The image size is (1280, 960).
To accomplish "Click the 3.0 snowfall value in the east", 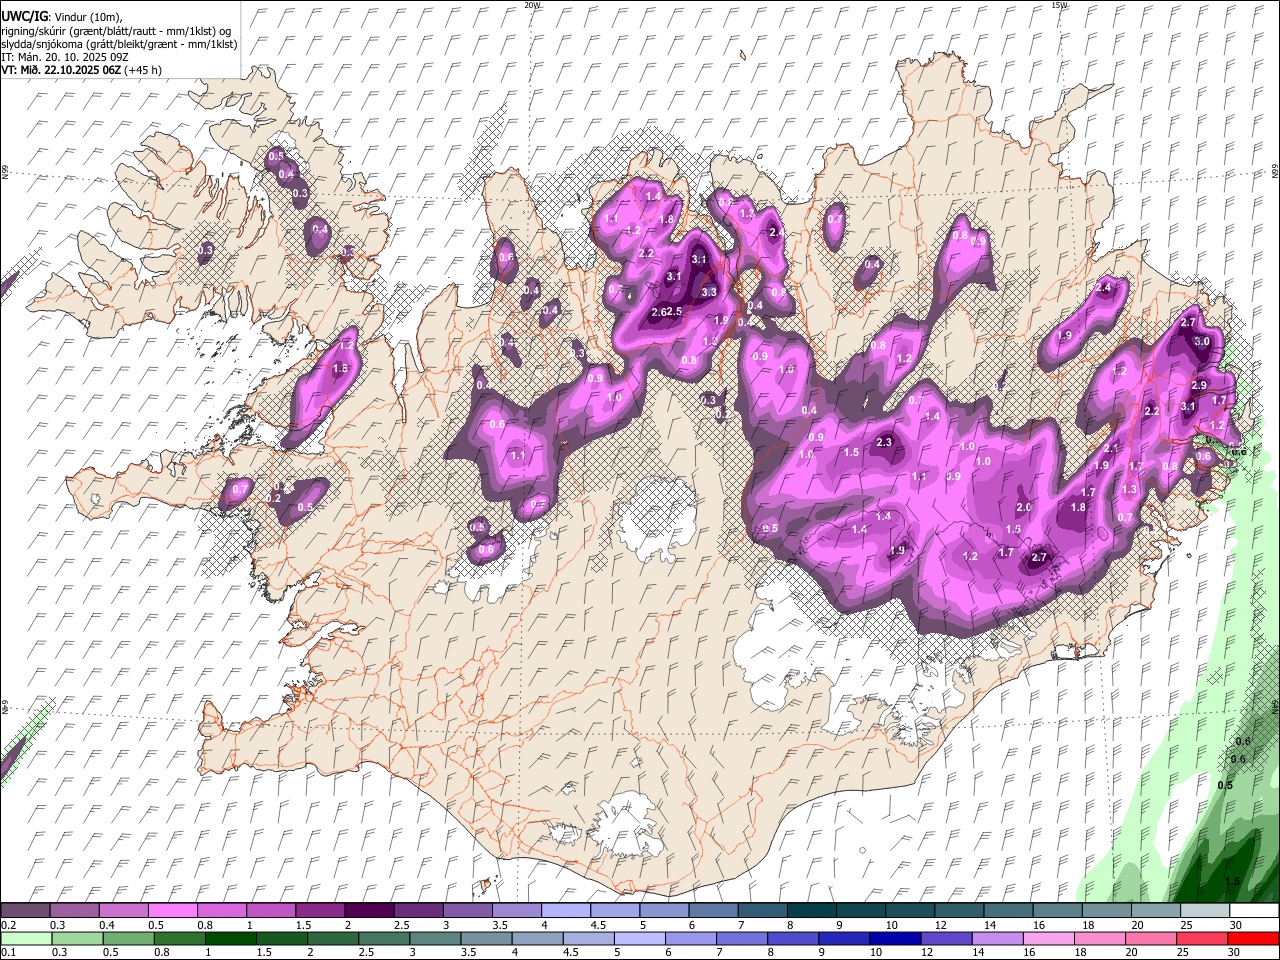I will click(1202, 341).
